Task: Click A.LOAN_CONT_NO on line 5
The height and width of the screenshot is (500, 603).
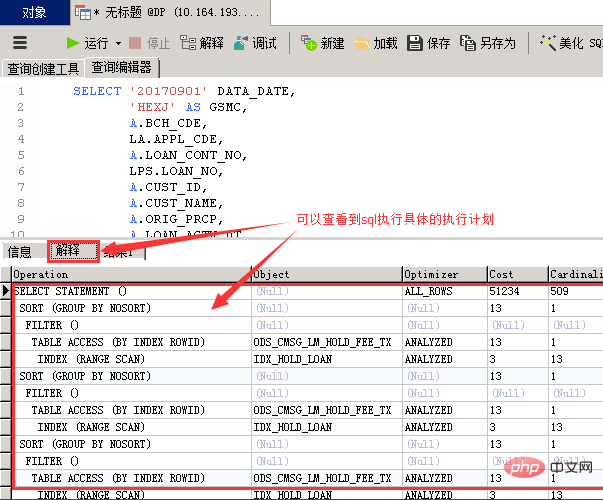Action: pos(188,155)
